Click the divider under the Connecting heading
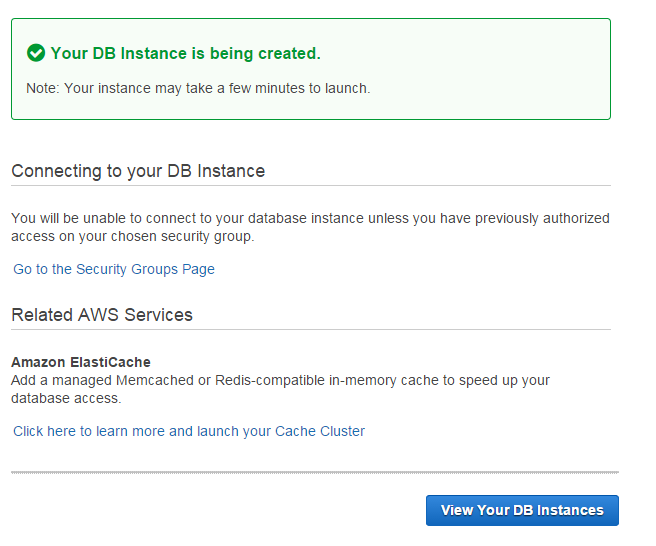This screenshot has height=546, width=656. 310,185
